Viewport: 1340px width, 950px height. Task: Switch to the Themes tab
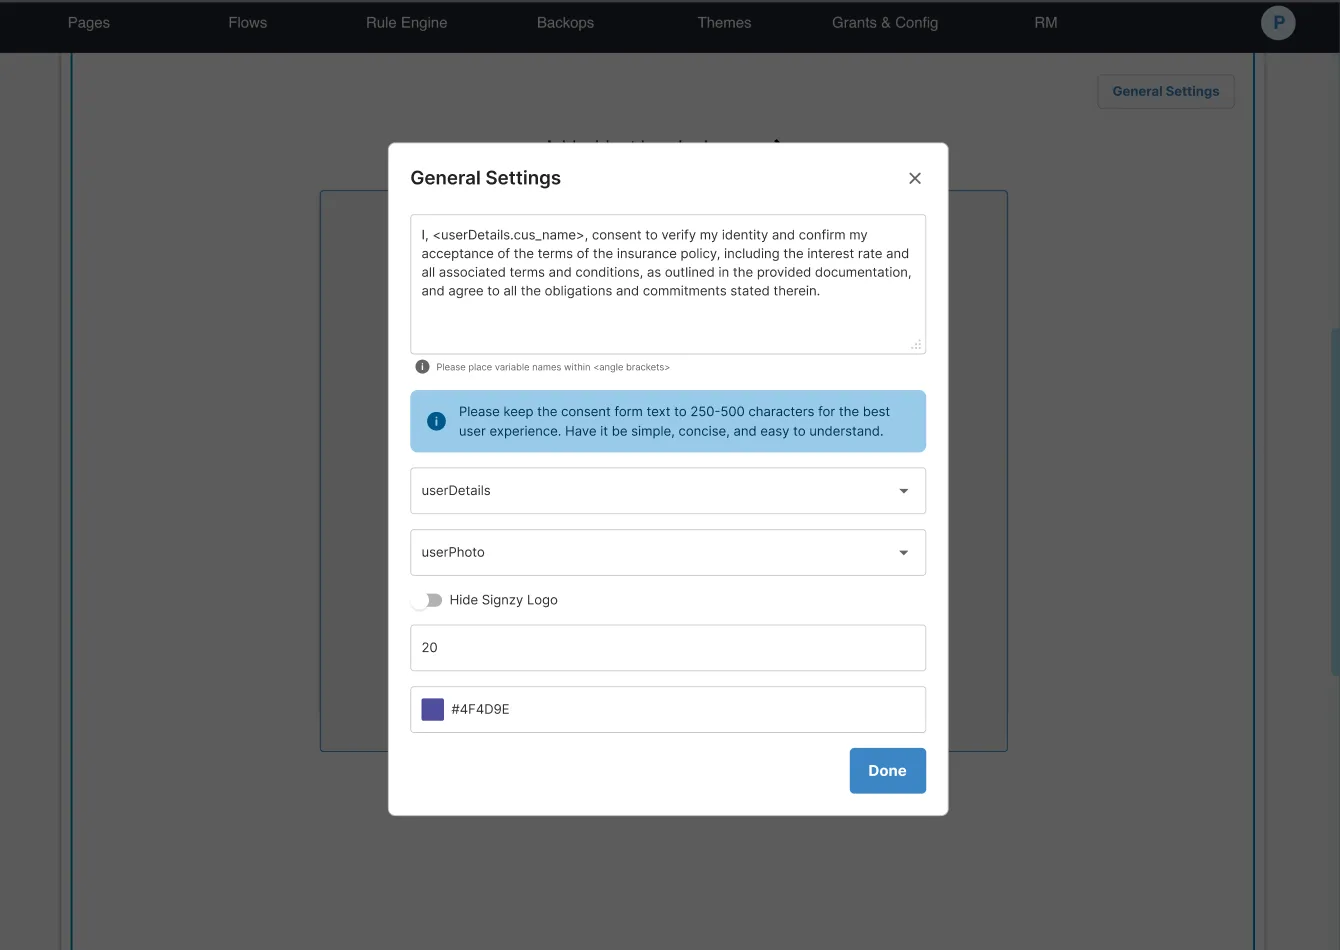coord(725,23)
